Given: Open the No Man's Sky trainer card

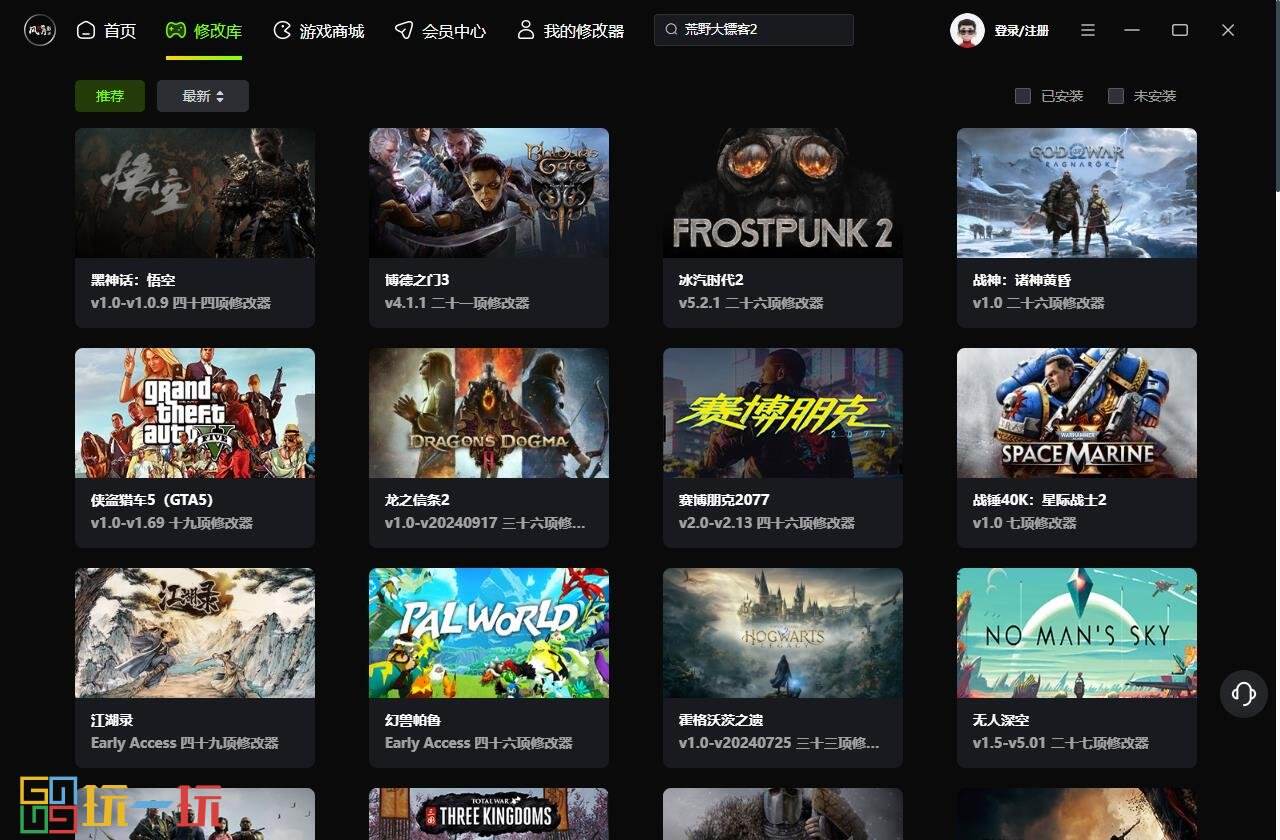Looking at the screenshot, I should 1077,667.
